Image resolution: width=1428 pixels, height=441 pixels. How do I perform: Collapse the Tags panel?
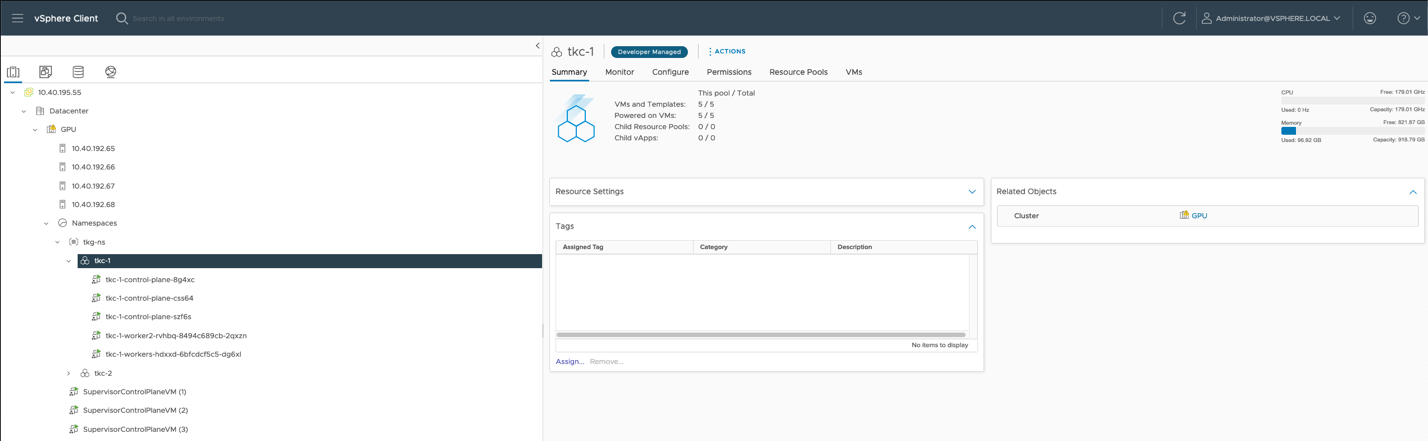[971, 227]
